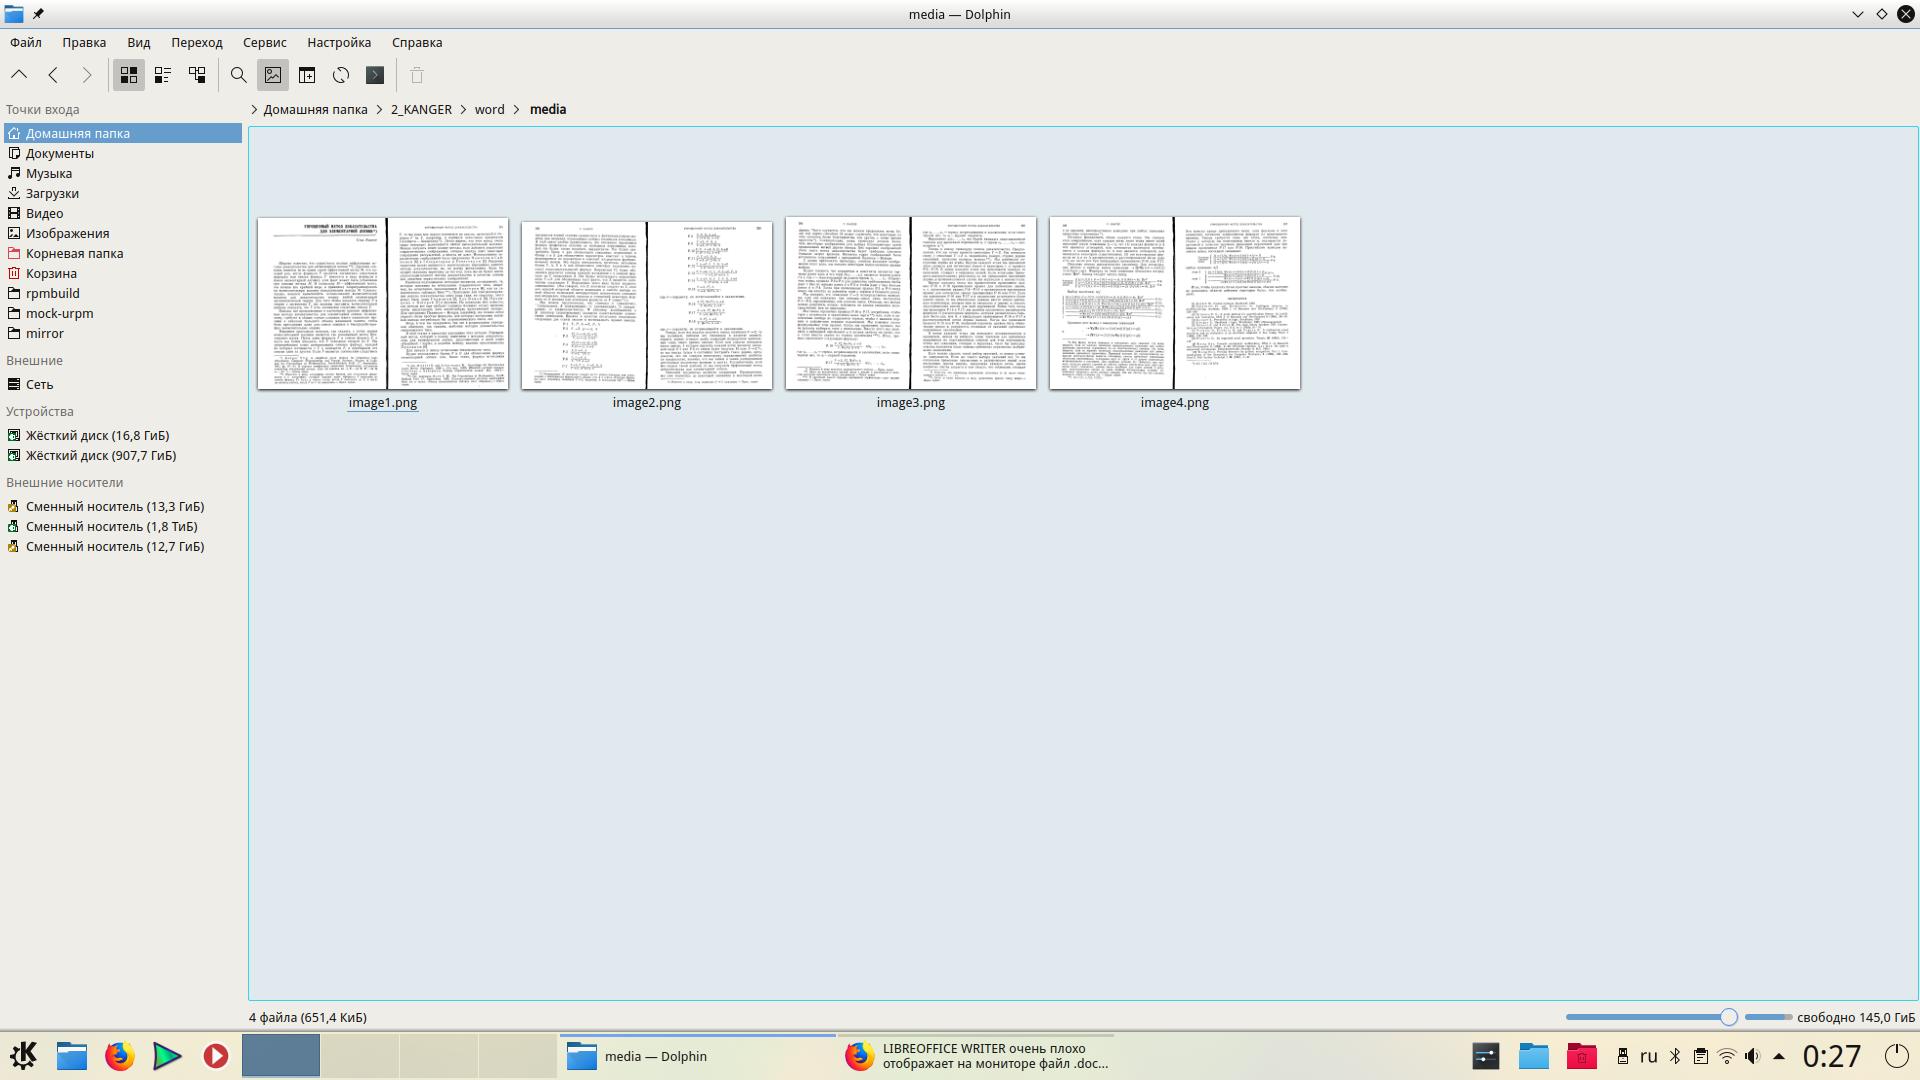Open the search tool
This screenshot has width=1920, height=1080.
click(x=238, y=75)
